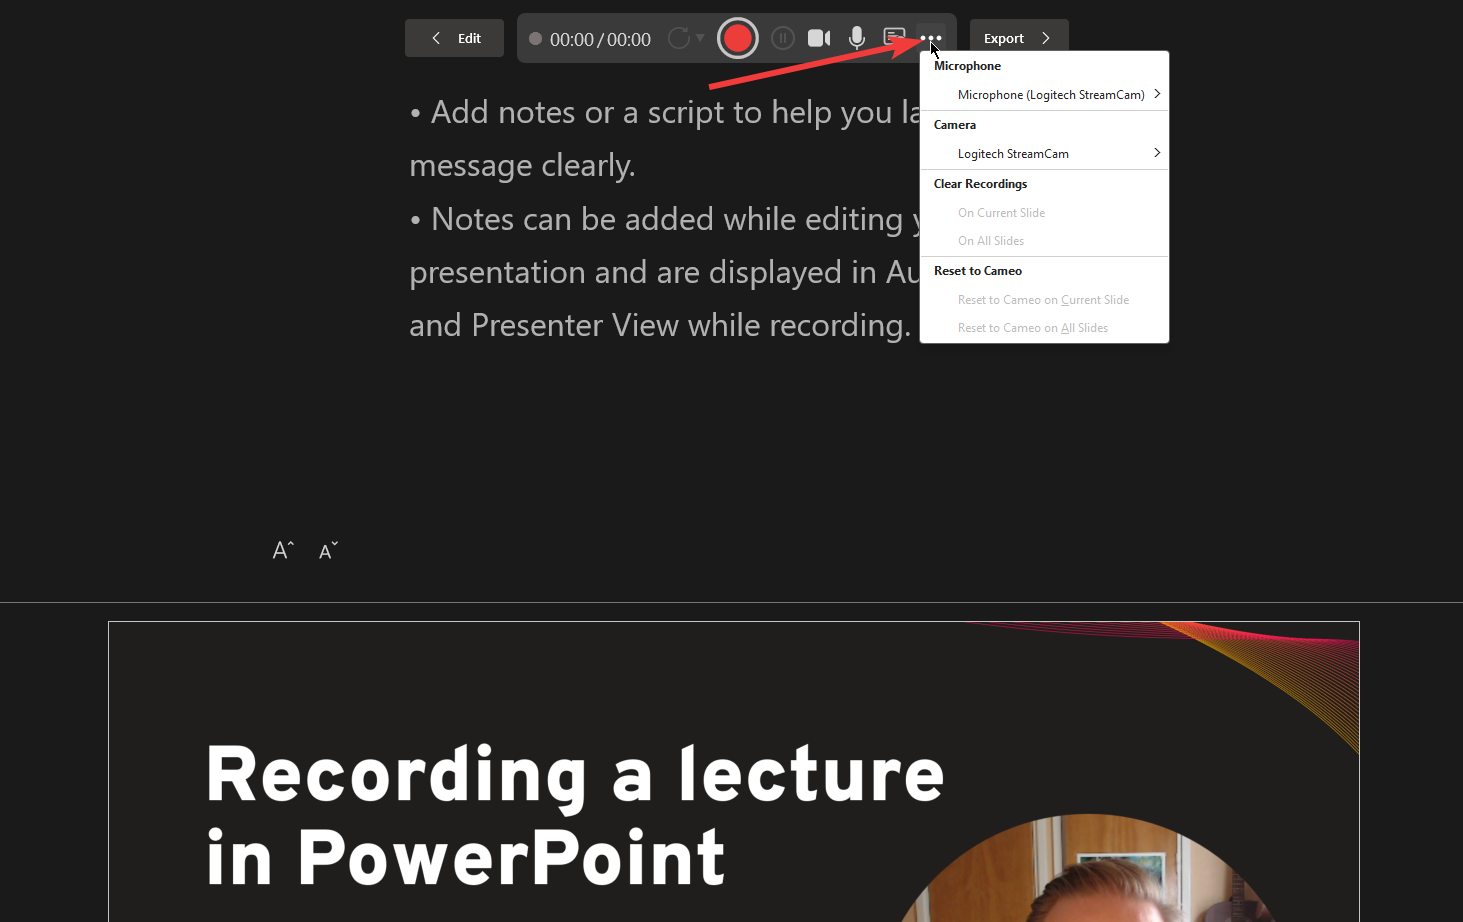Viewport: 1463px width, 922px height.
Task: Click the 00:00 / 00:00 recording timer
Action: click(x=600, y=39)
